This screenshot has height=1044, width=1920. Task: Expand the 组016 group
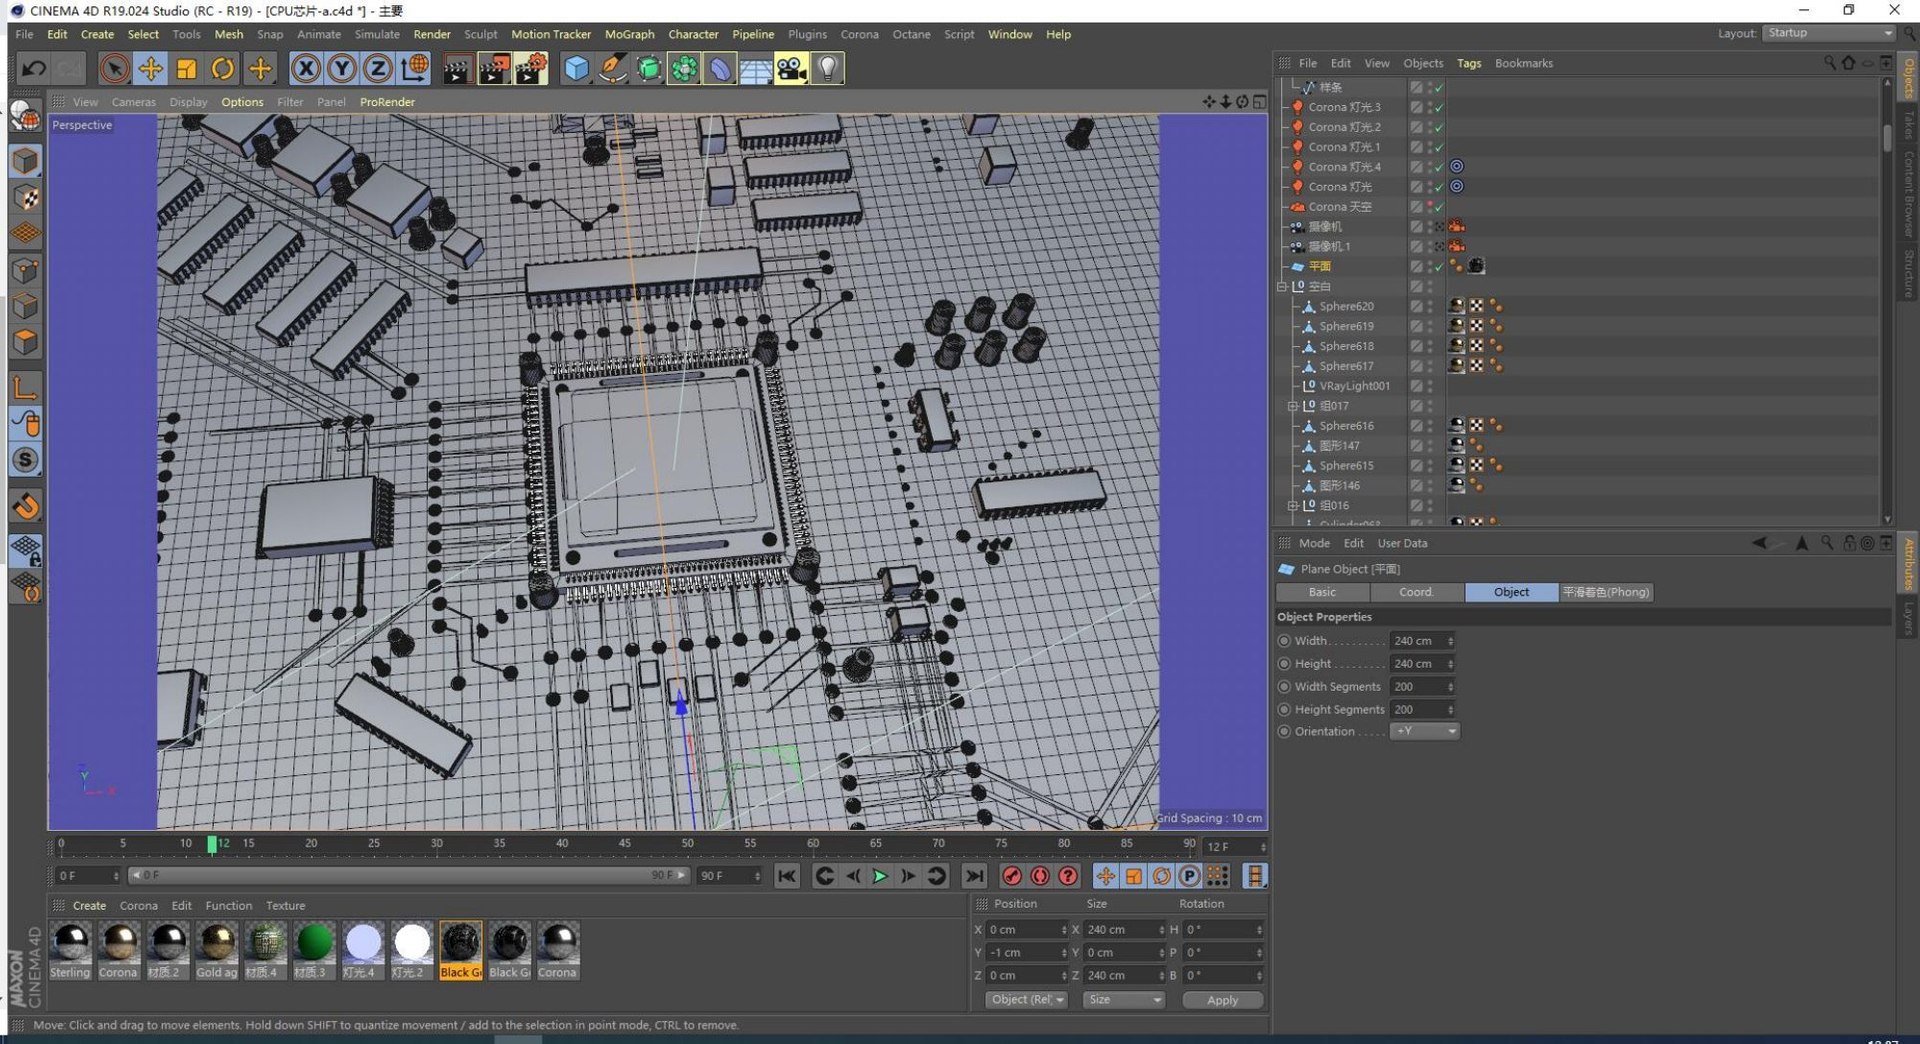click(1292, 506)
